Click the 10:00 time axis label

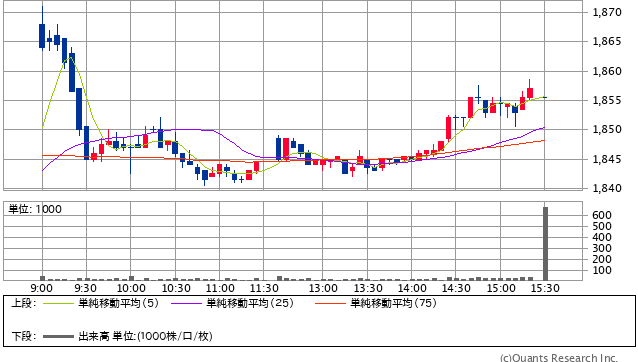[131, 288]
